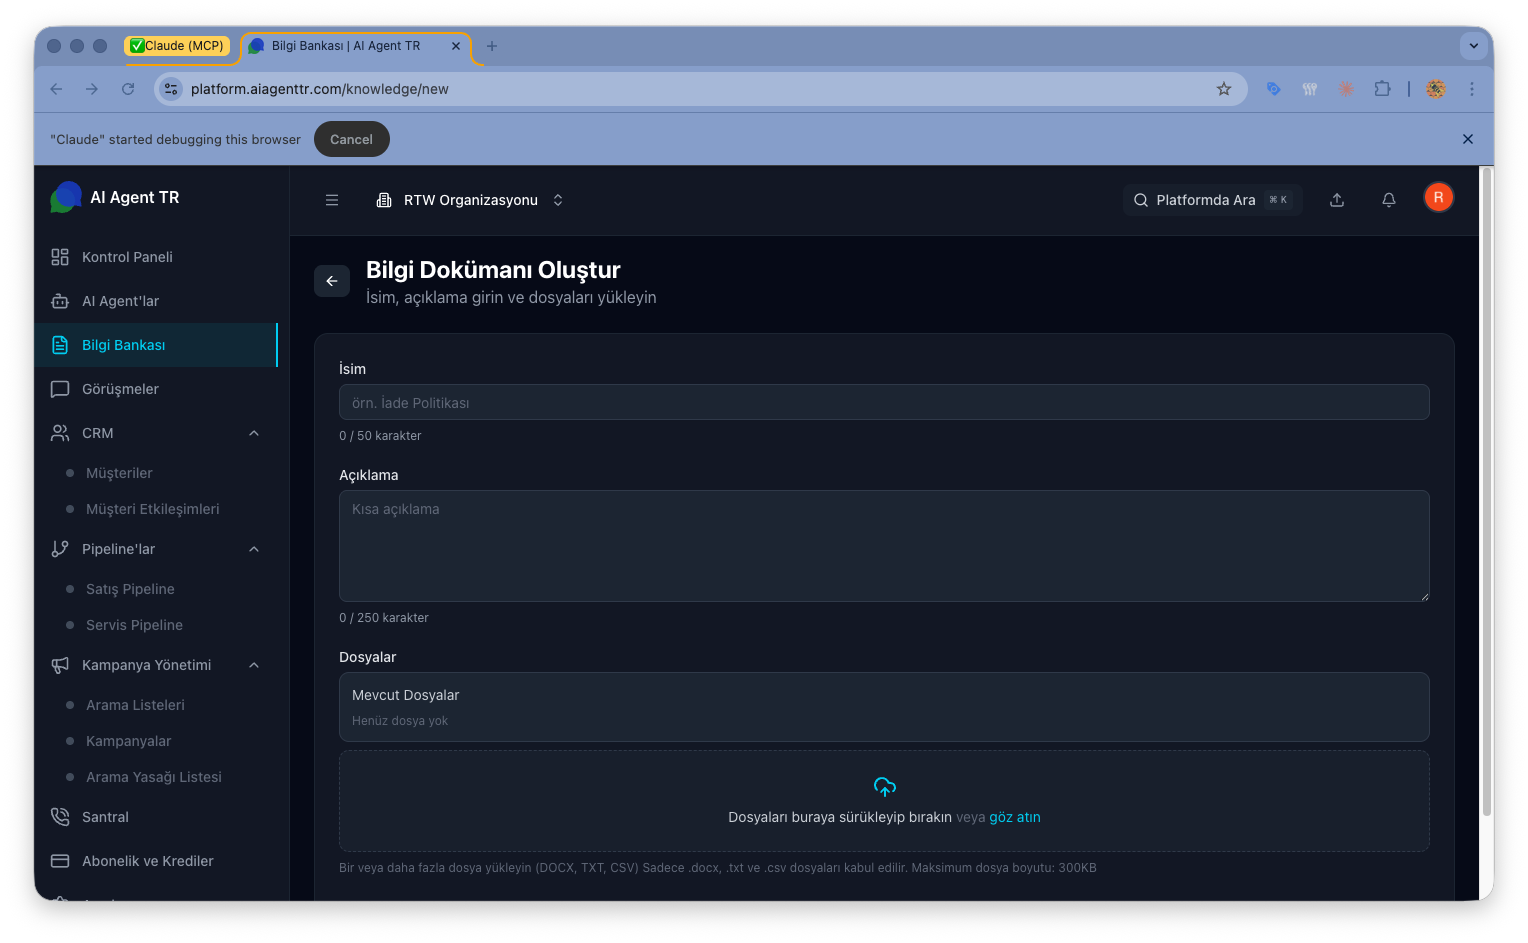Image resolution: width=1528 pixels, height=943 pixels.
Task: Open Müşteriler under CRM
Action: coord(119,473)
